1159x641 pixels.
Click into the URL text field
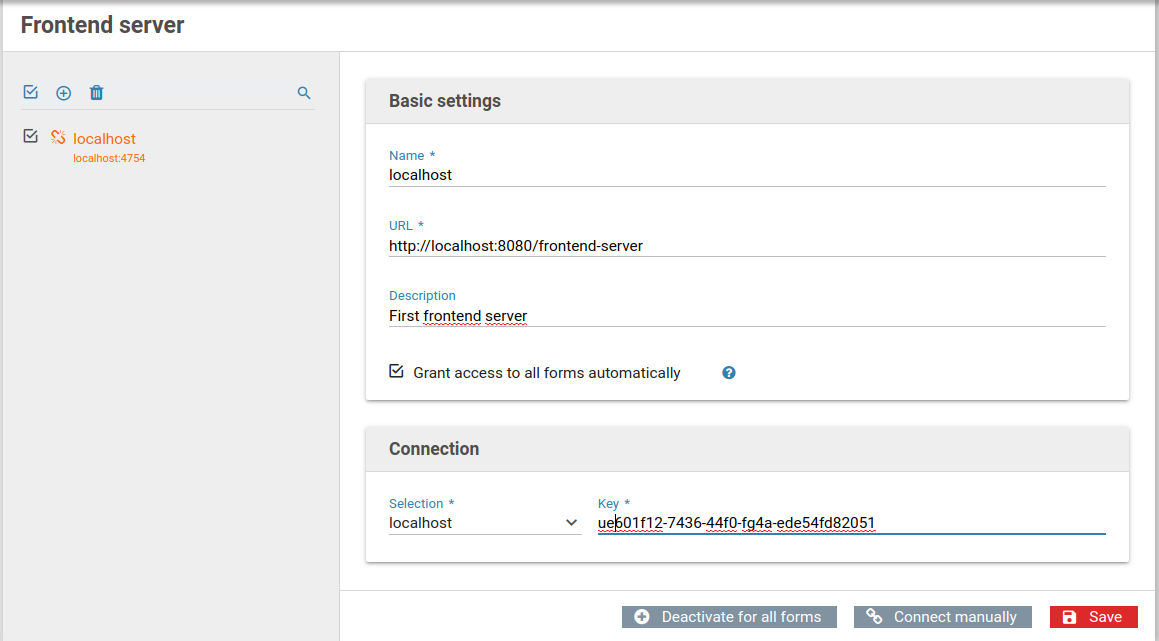(x=746, y=245)
